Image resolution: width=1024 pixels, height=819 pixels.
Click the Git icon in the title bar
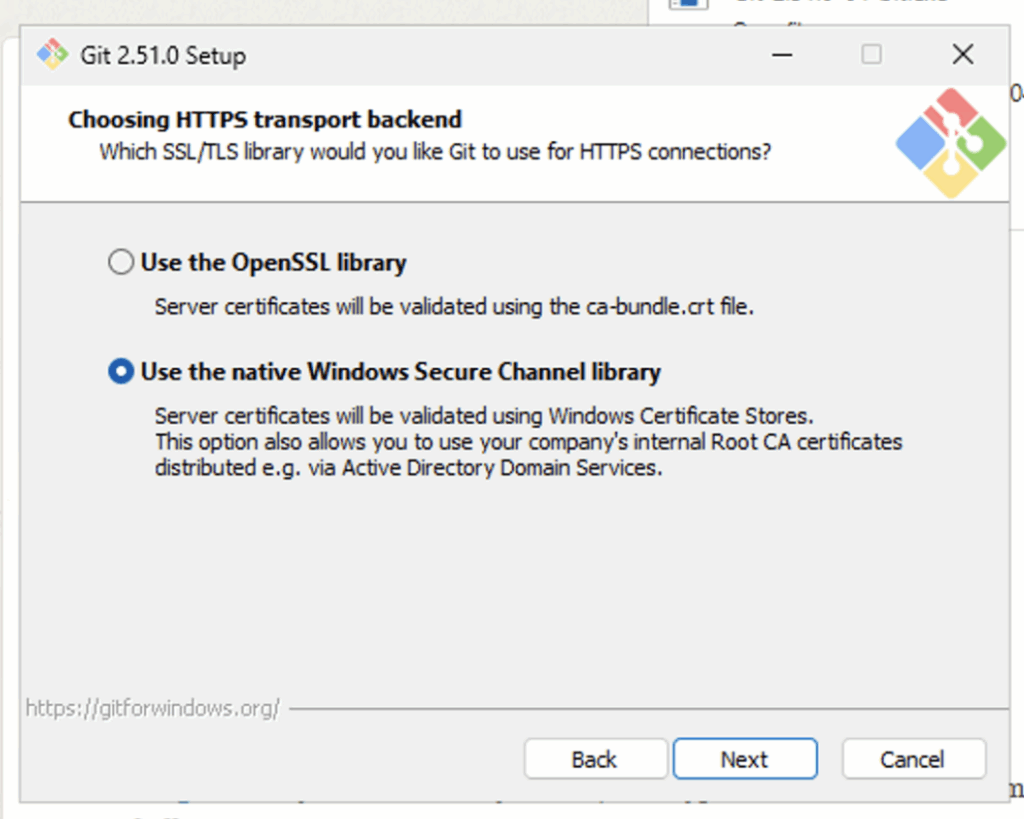click(53, 54)
